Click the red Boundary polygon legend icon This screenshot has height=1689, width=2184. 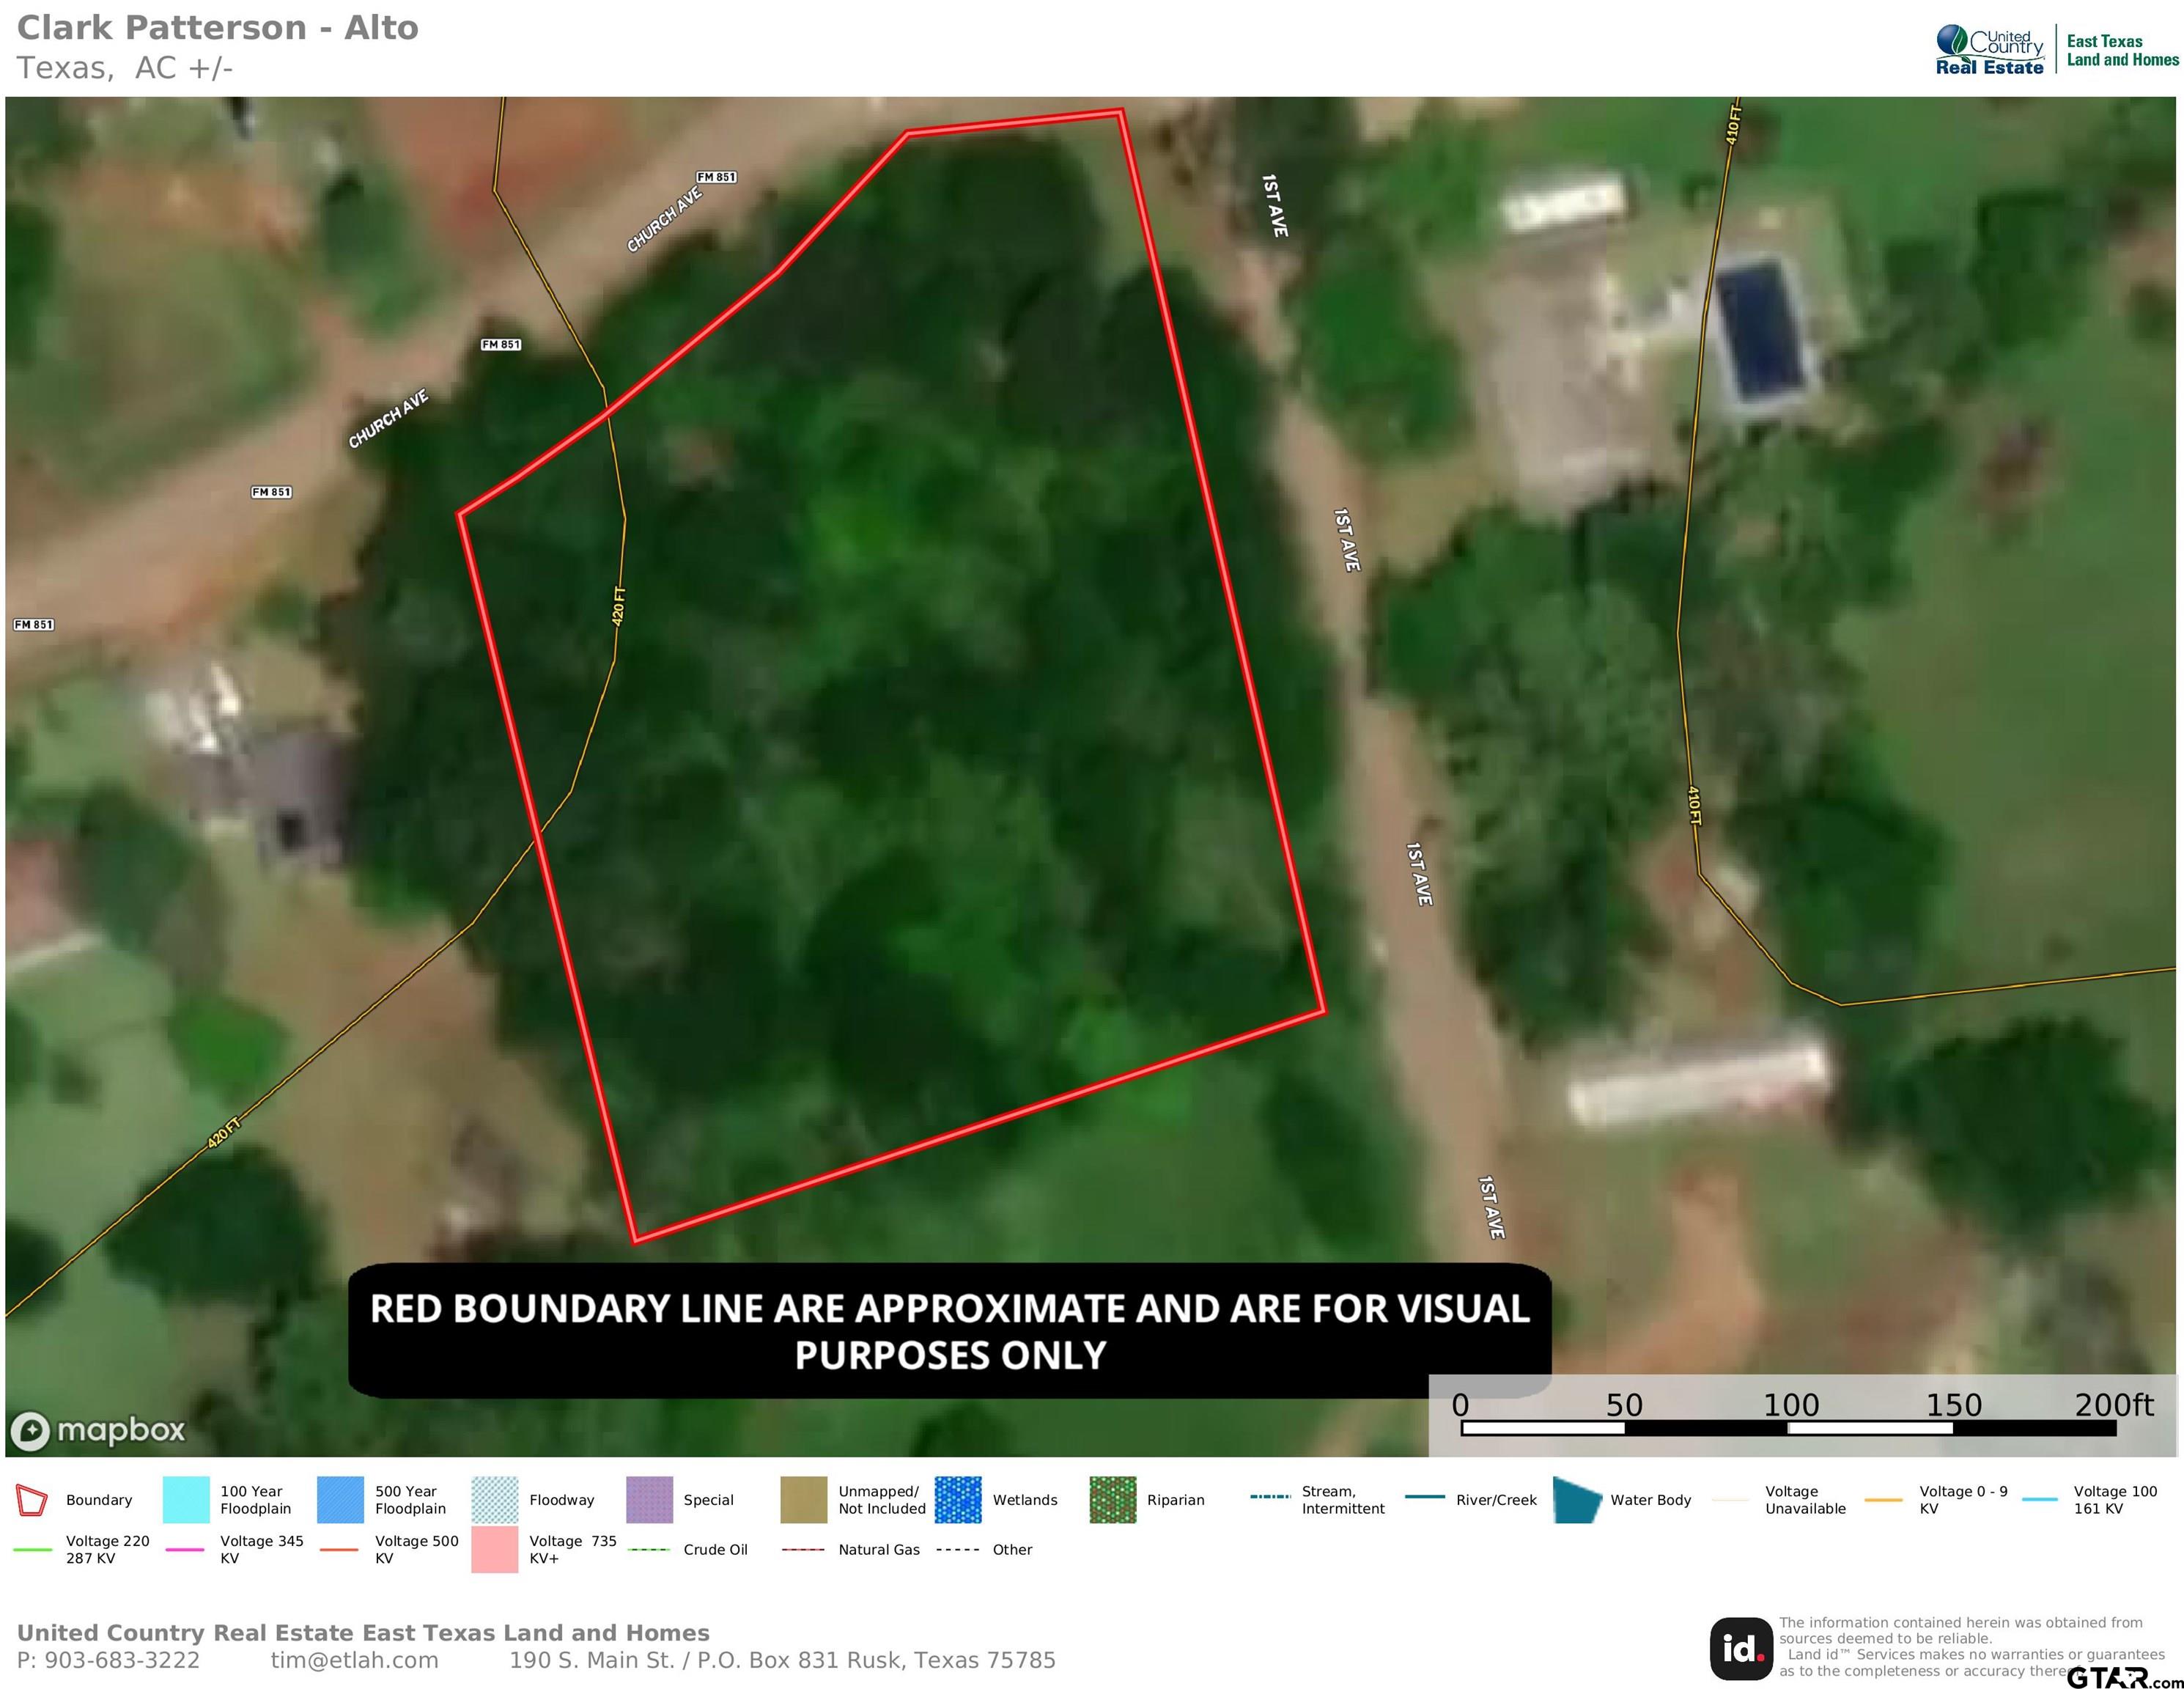(x=31, y=1500)
